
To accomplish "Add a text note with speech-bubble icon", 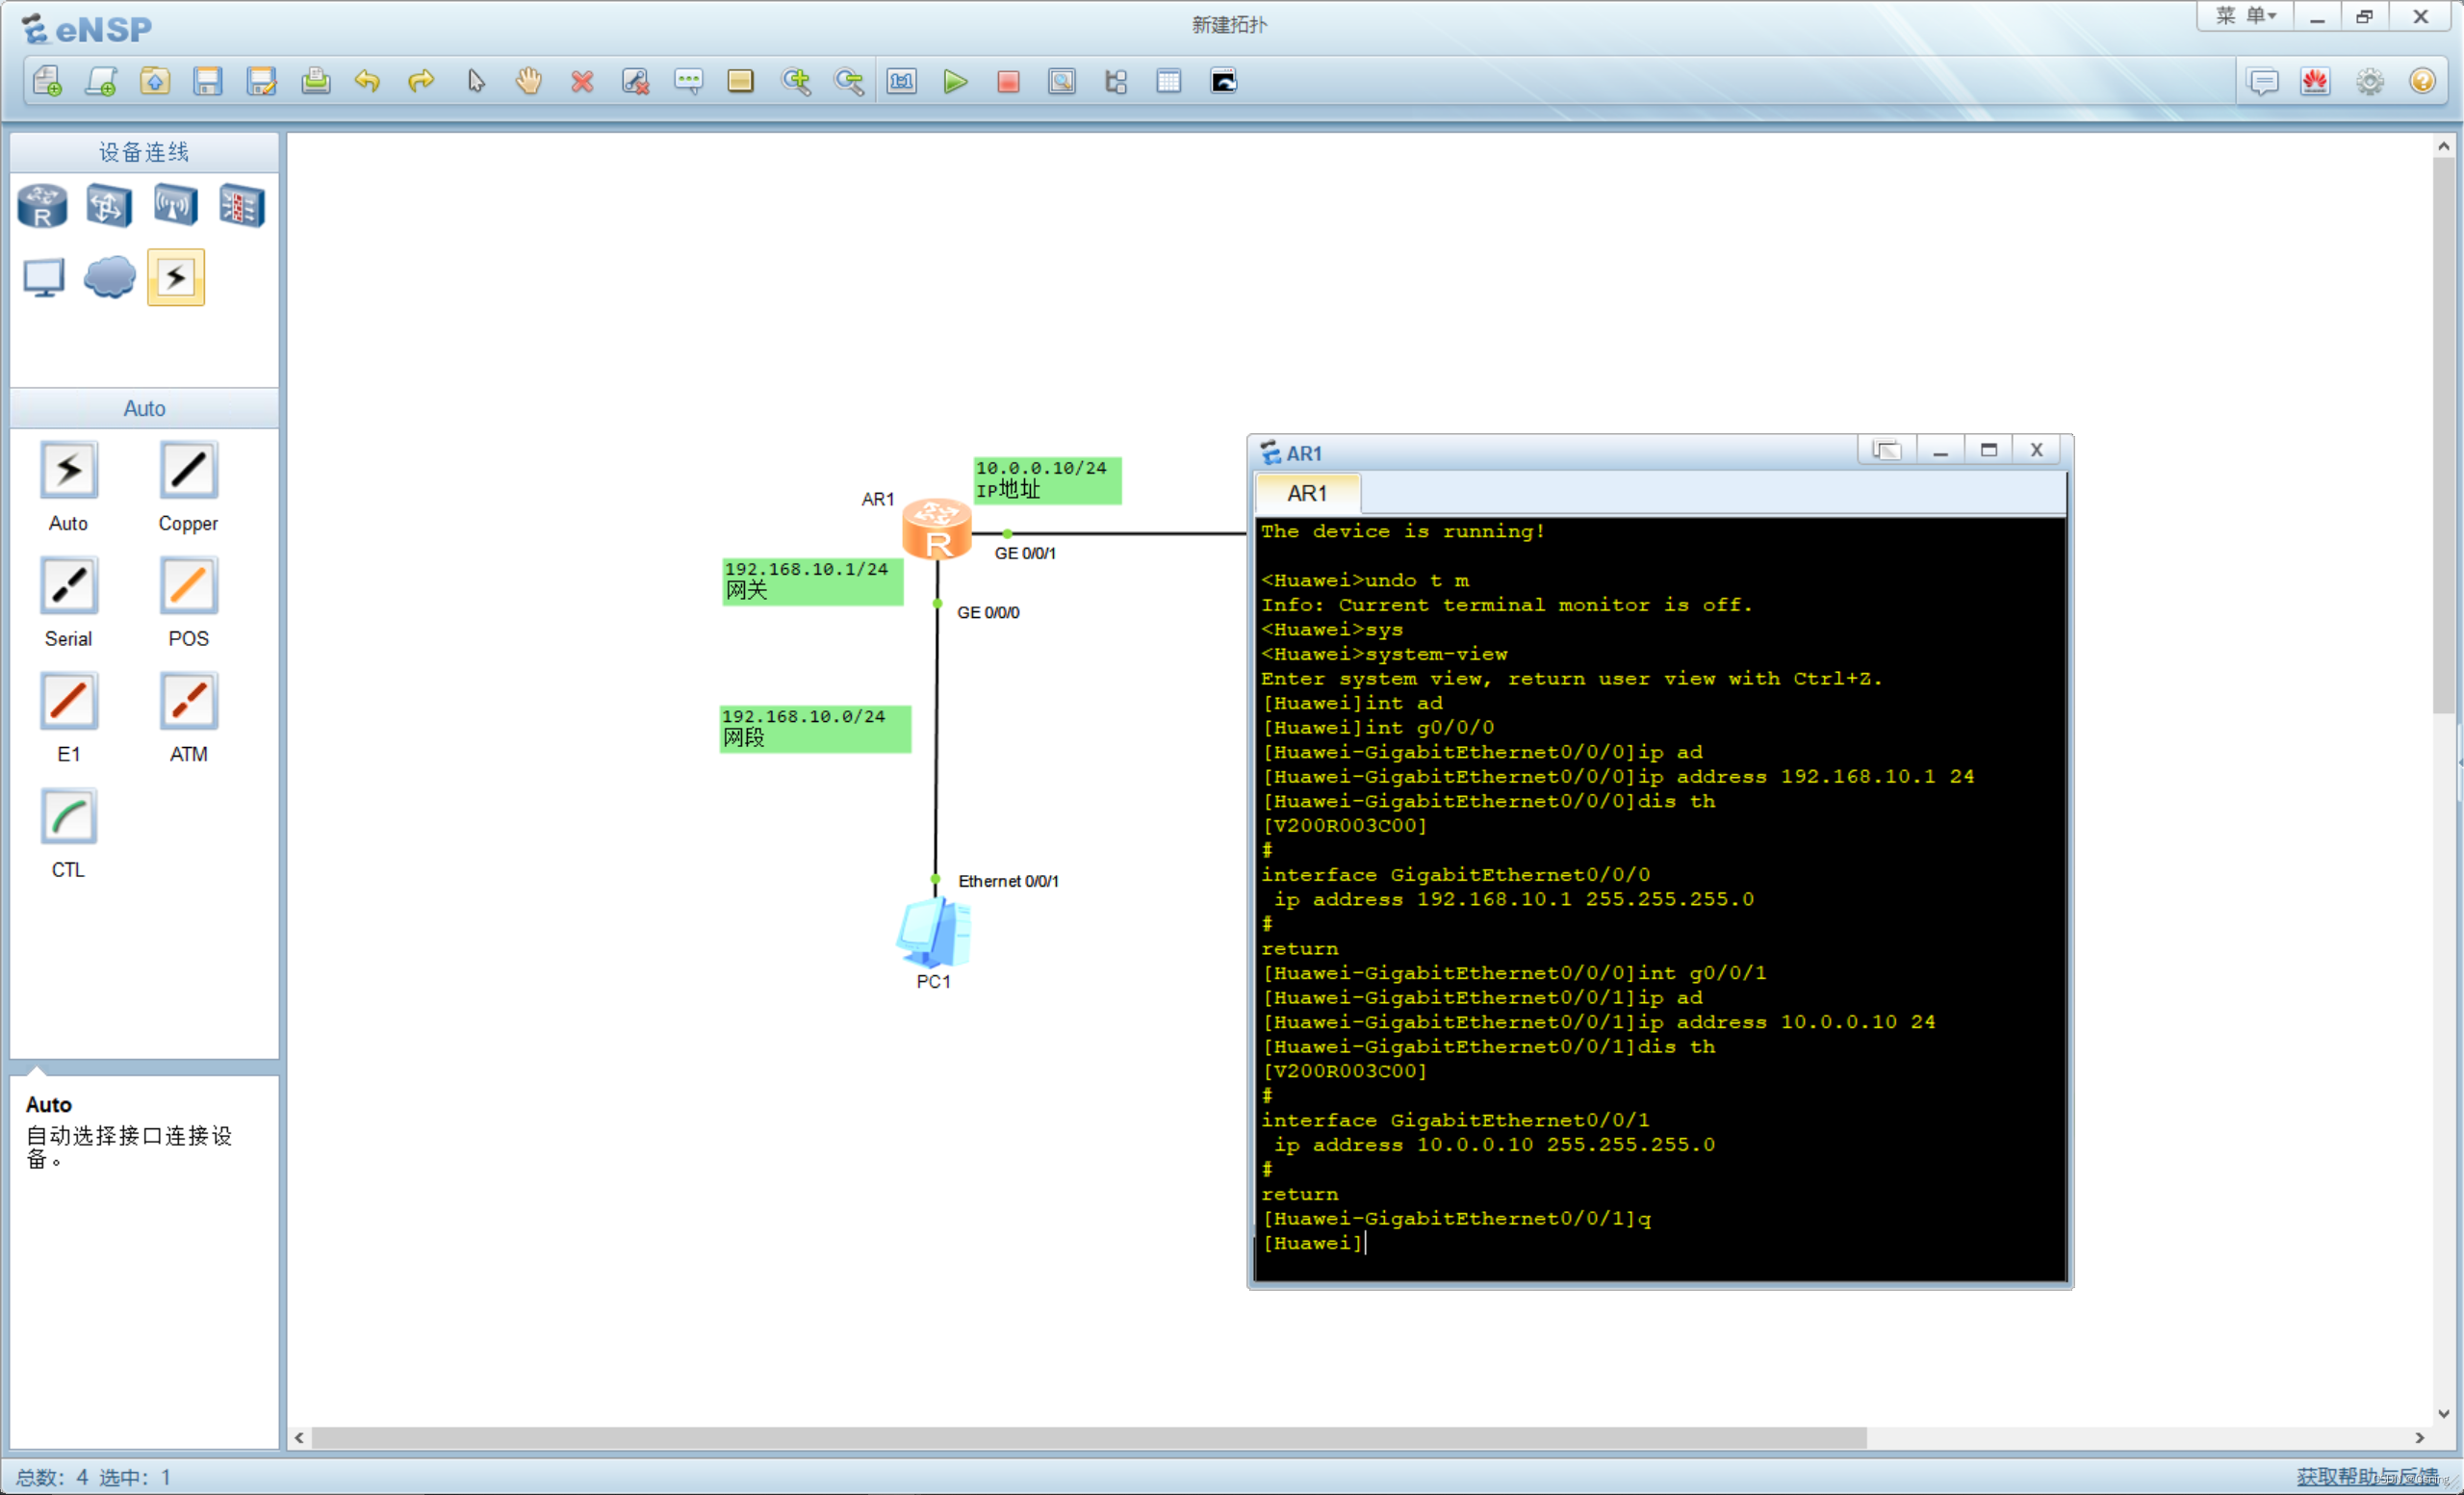I will point(689,81).
